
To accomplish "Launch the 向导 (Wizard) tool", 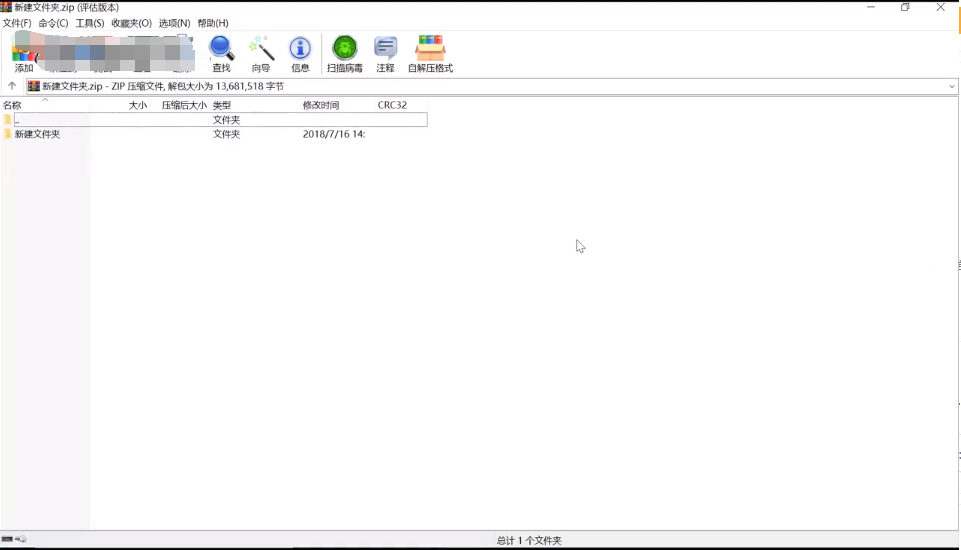I will pos(261,54).
